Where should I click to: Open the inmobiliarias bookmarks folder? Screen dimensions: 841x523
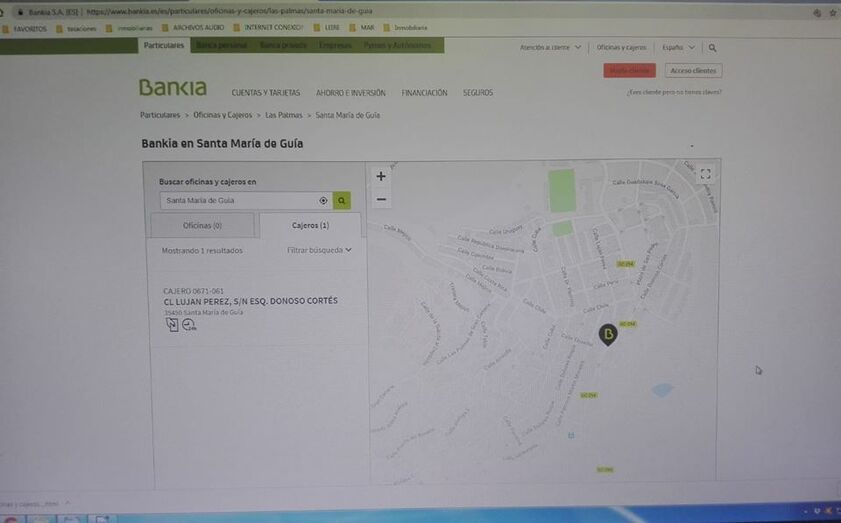coord(129,28)
